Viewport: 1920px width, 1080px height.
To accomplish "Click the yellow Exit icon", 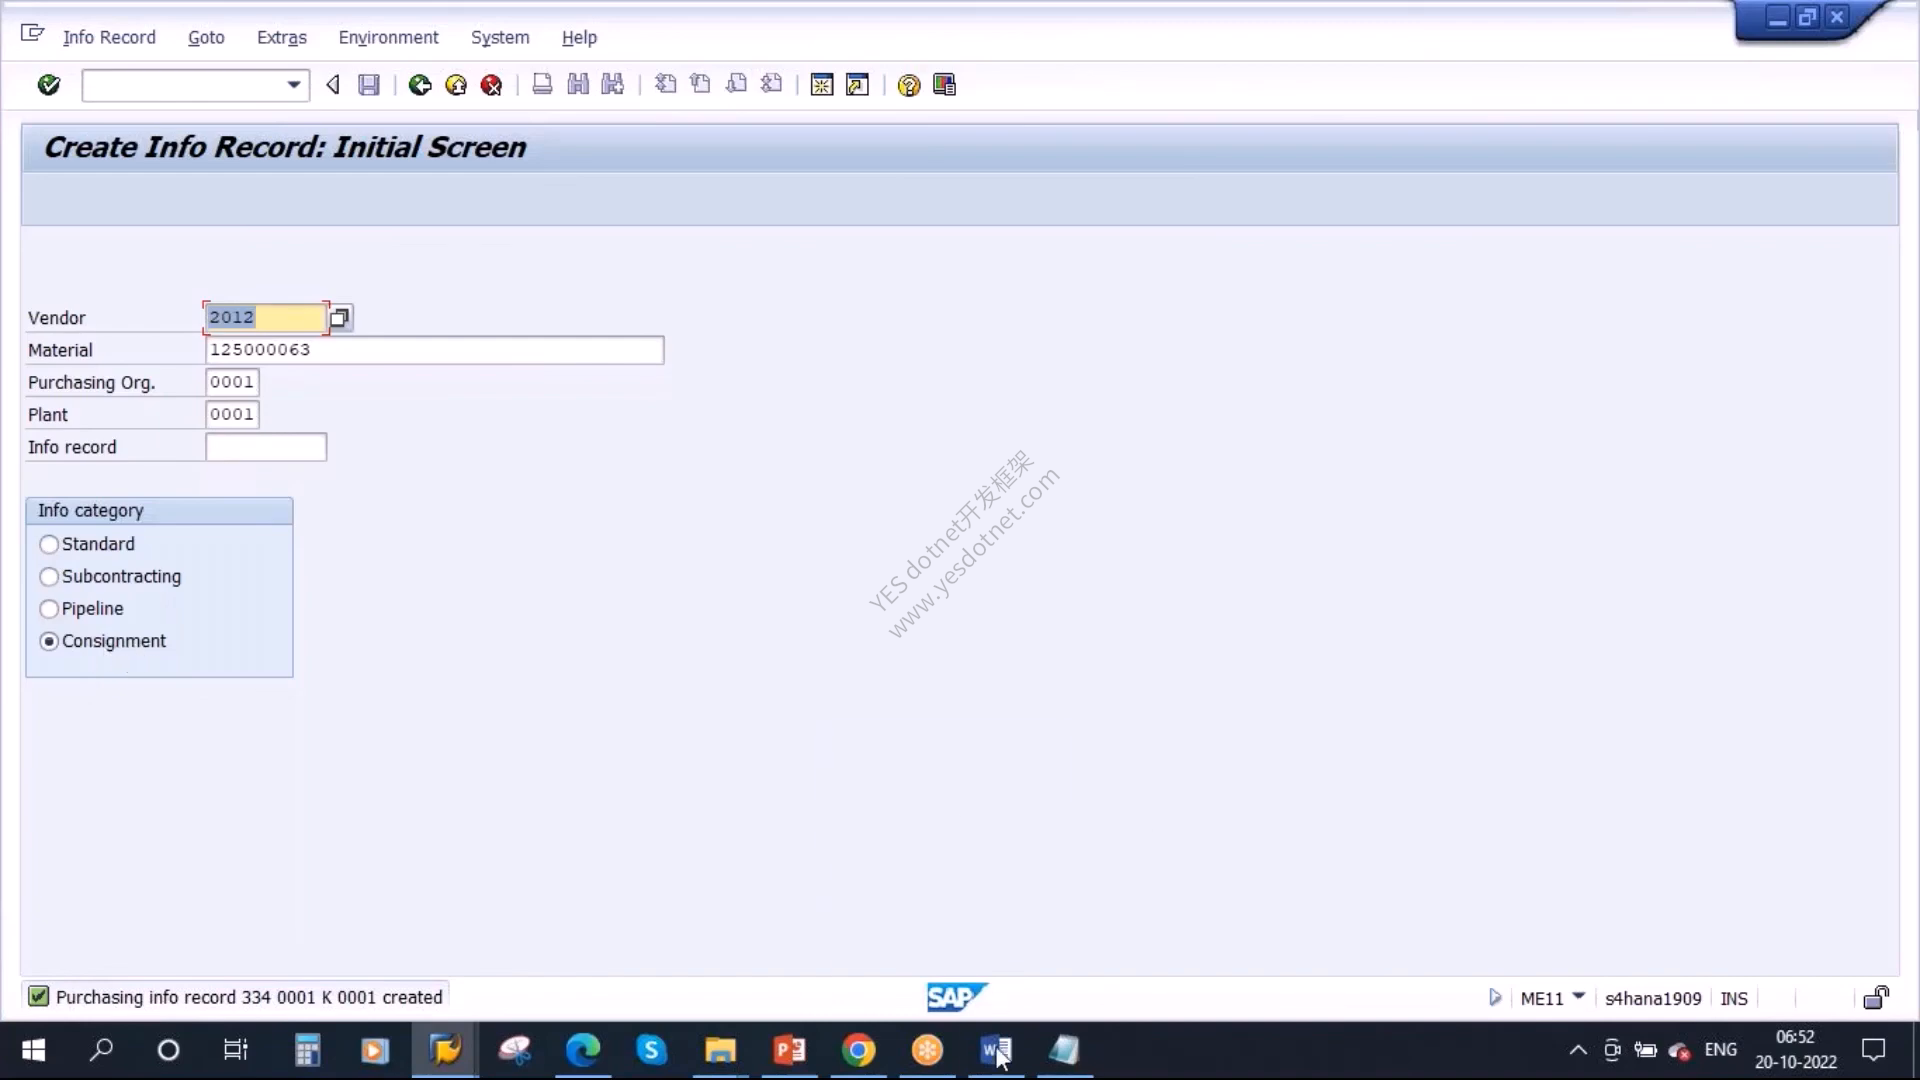I will click(x=456, y=85).
